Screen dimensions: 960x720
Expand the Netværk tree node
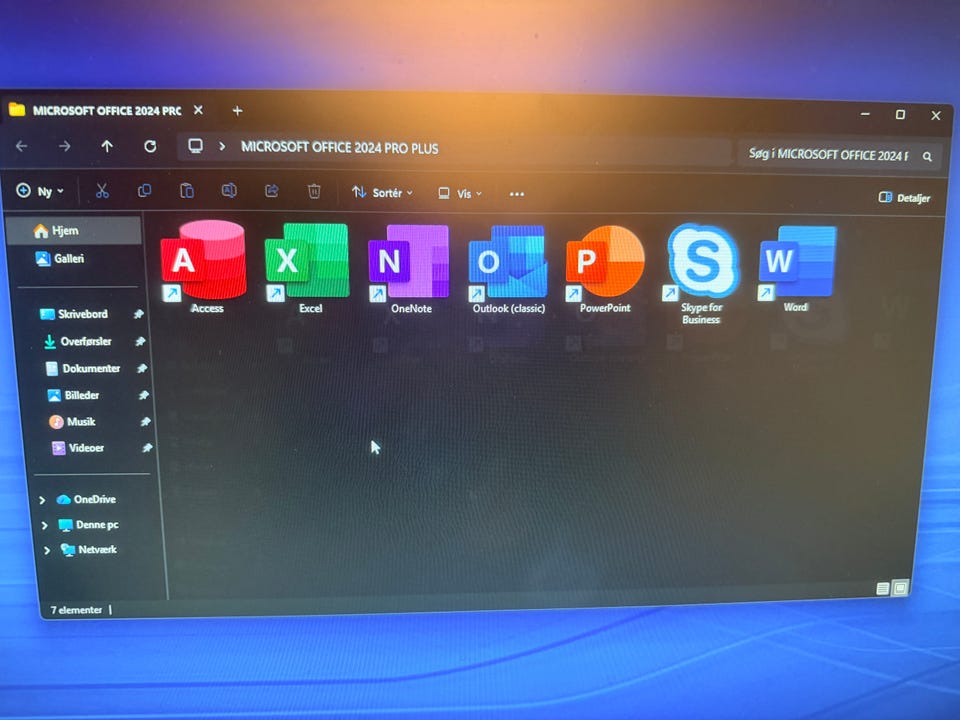point(47,550)
